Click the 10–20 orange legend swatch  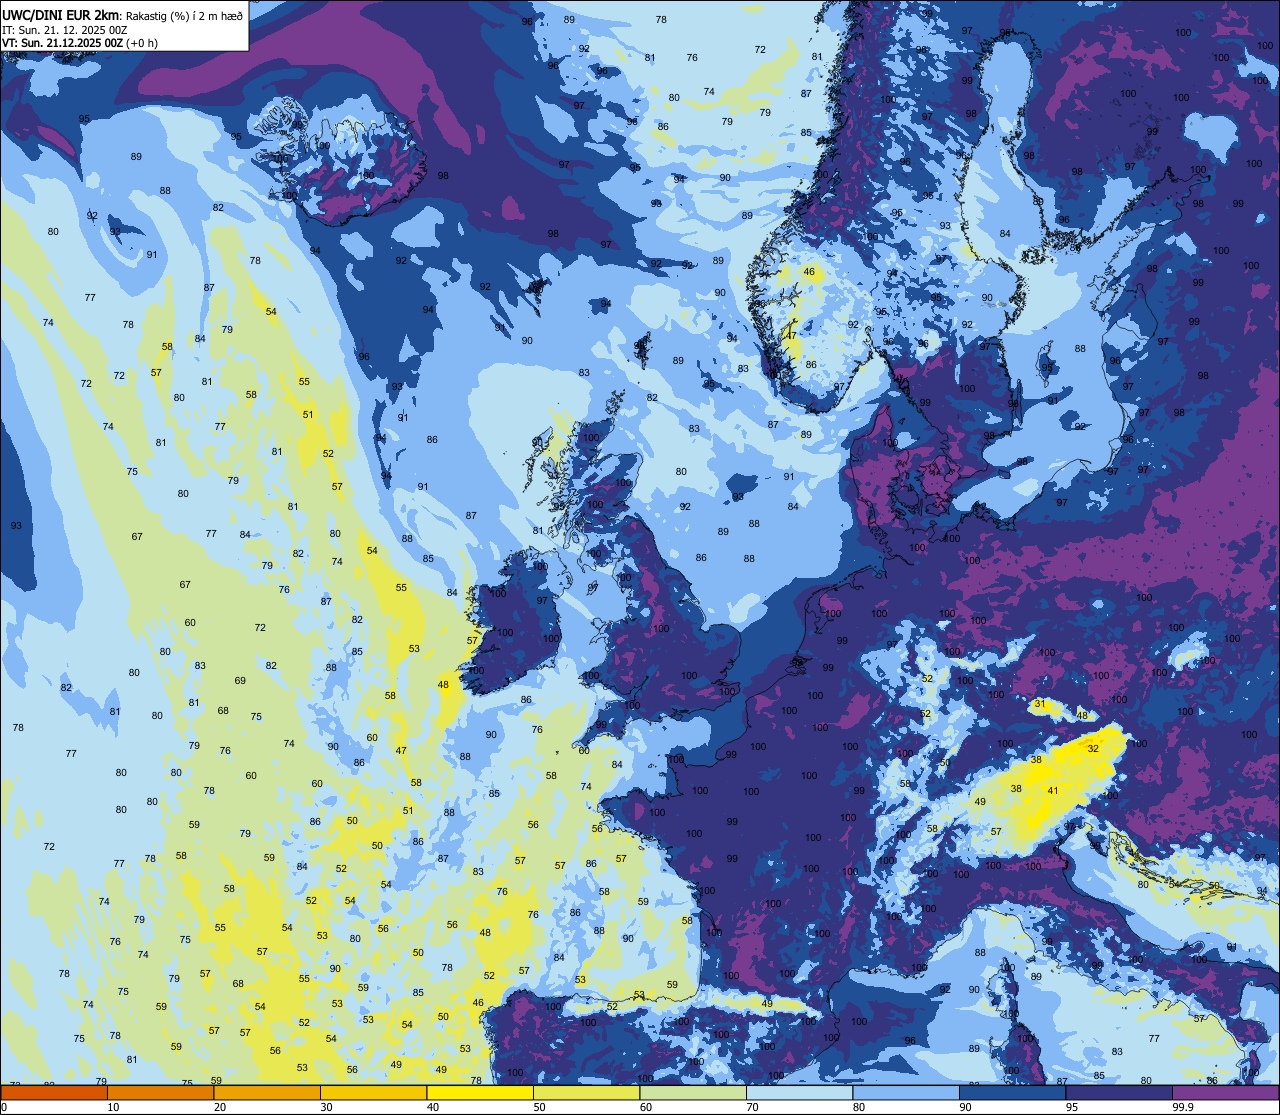click(x=160, y=1092)
